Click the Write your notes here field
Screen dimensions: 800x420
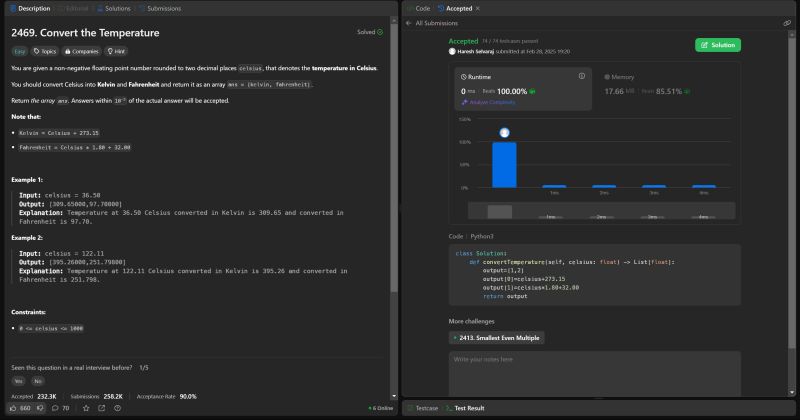click(594, 374)
